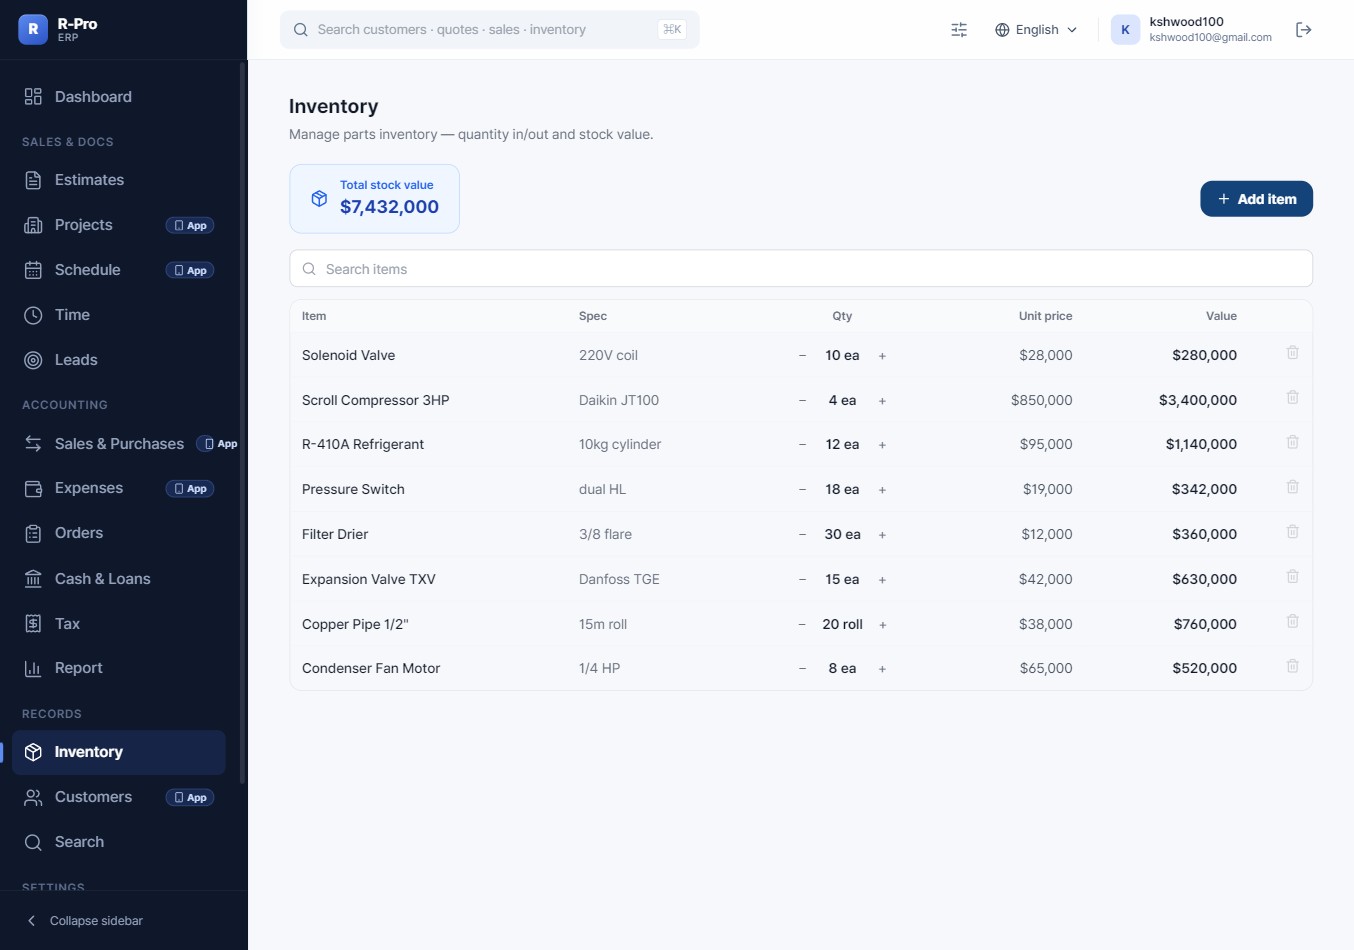
Task: Delete the Condenser Fan Motor row
Action: (x=1292, y=666)
